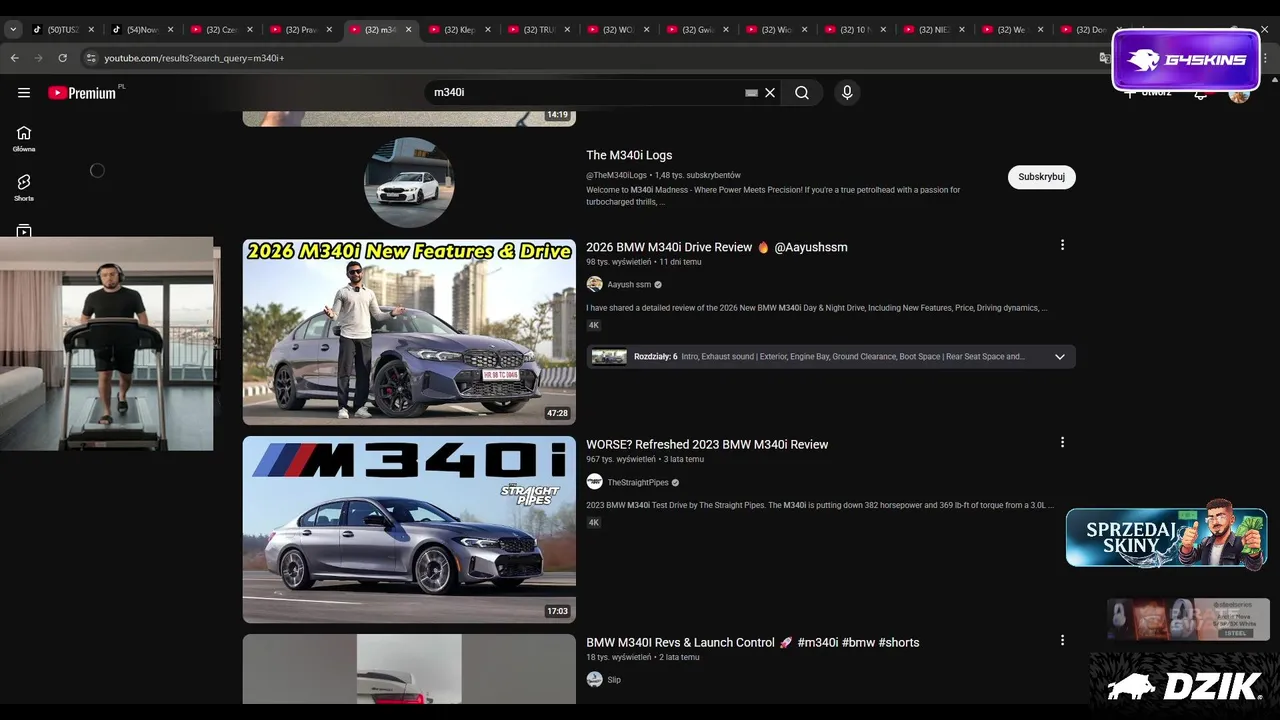Open more options for BMW M340I Revs video
Screen dimensions: 1280x720
pos(1062,640)
